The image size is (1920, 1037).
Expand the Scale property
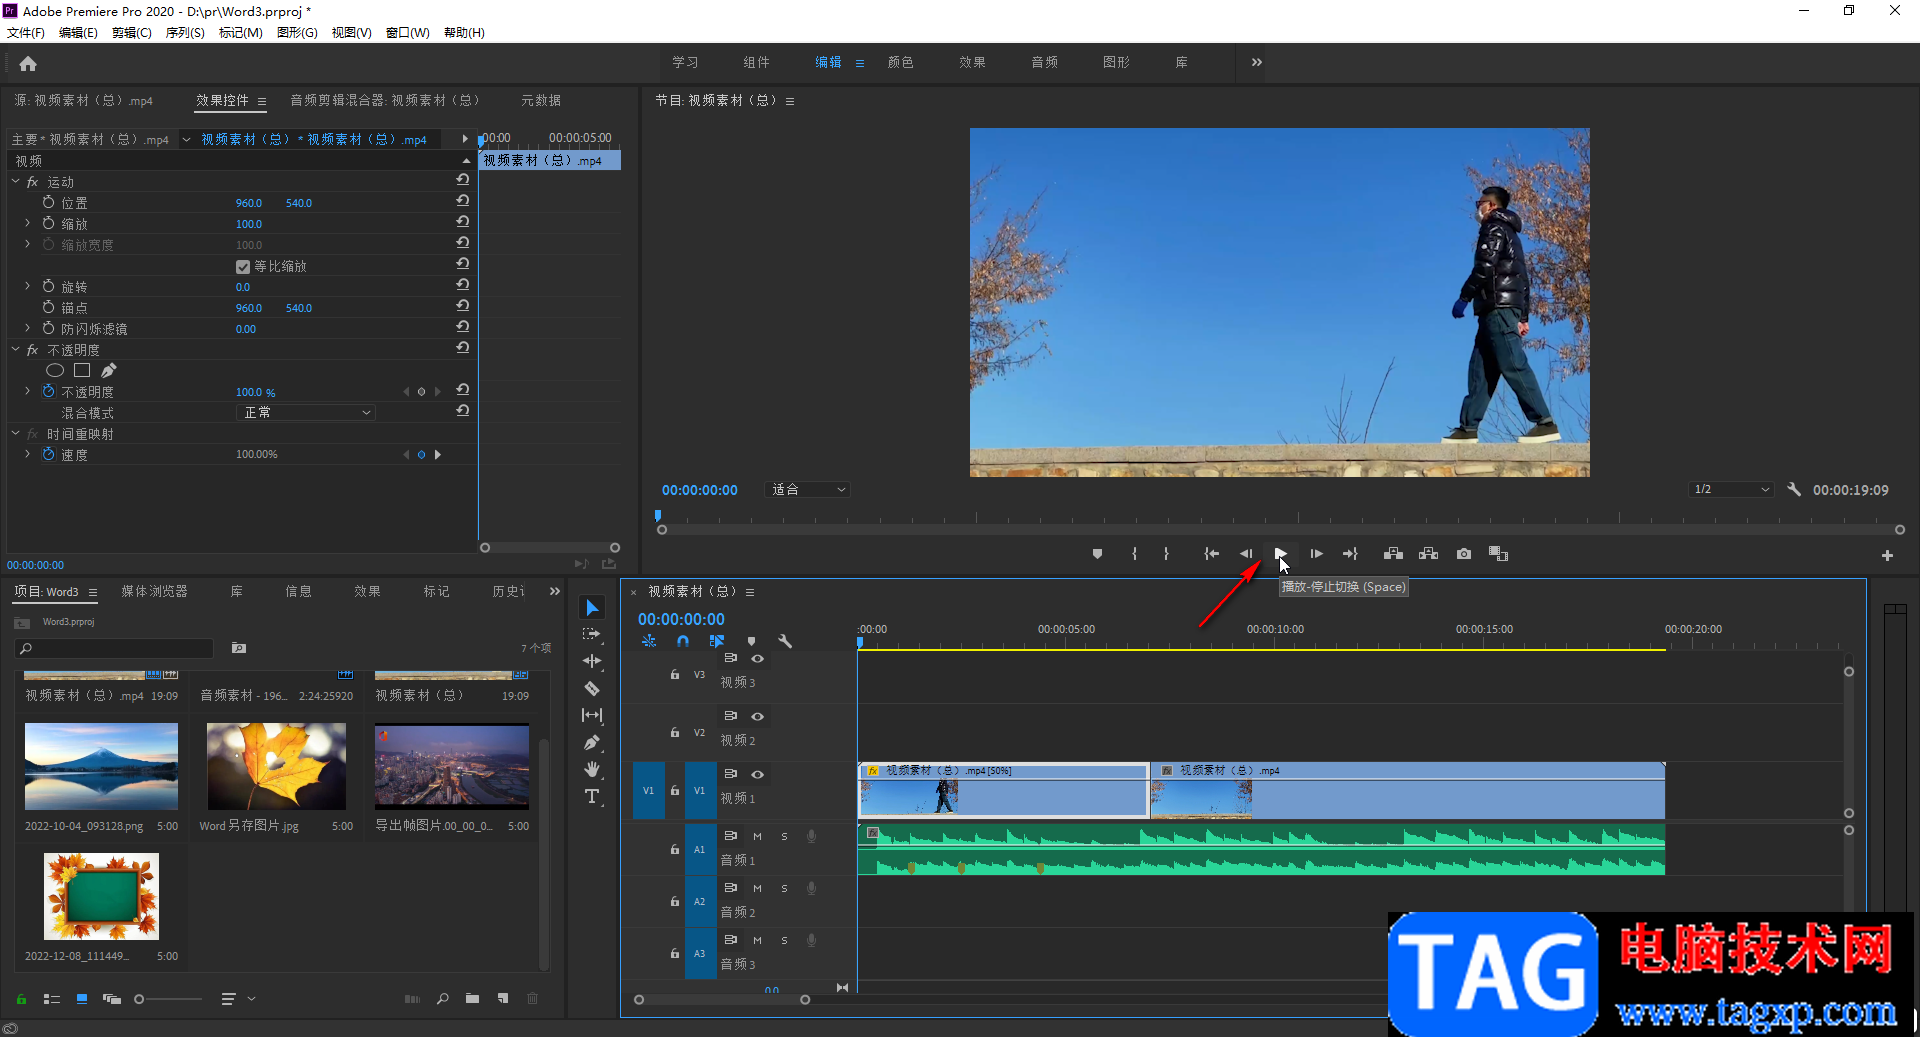[x=27, y=224]
